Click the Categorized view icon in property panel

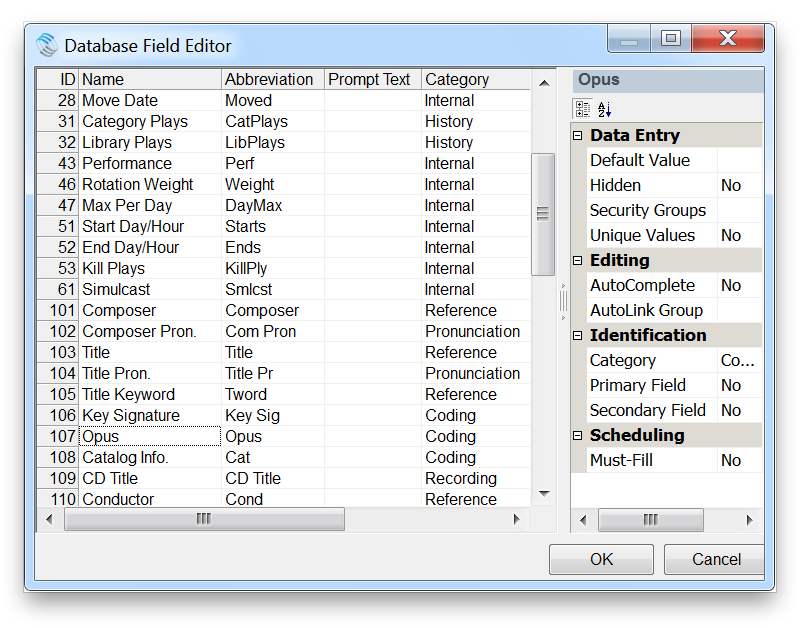pos(582,109)
